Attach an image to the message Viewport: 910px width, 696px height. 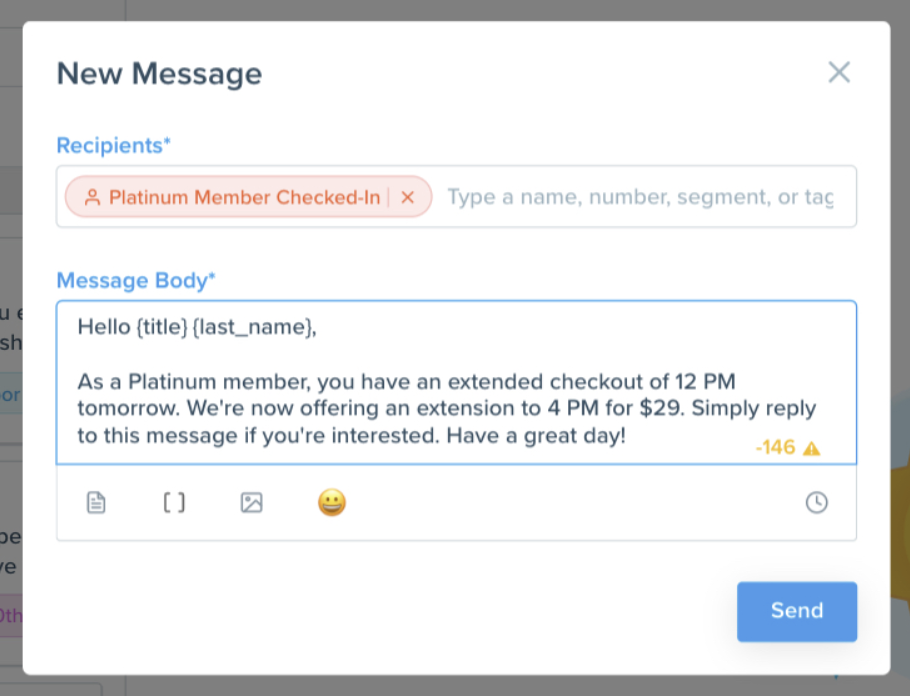[251, 503]
